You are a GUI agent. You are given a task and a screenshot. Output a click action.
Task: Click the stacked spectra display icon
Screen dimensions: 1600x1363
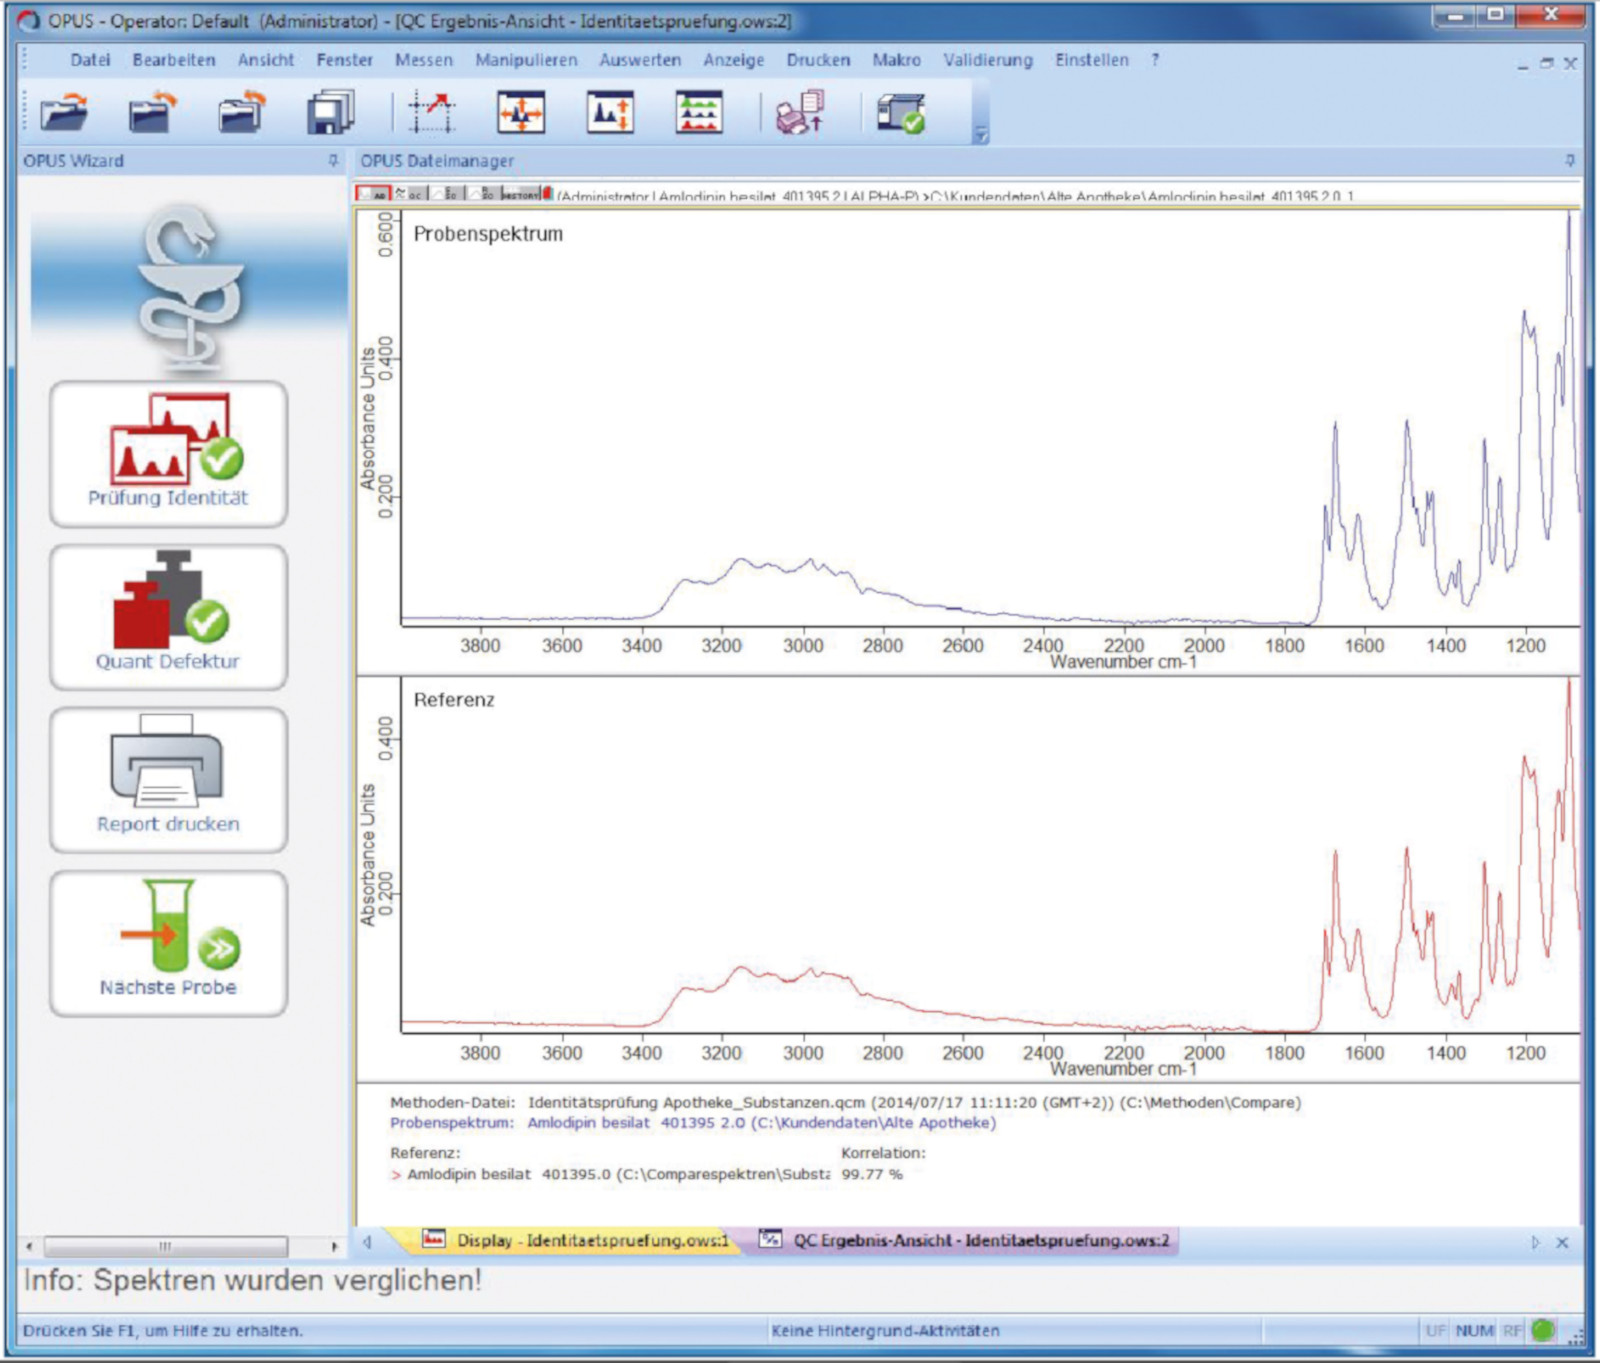(x=699, y=112)
